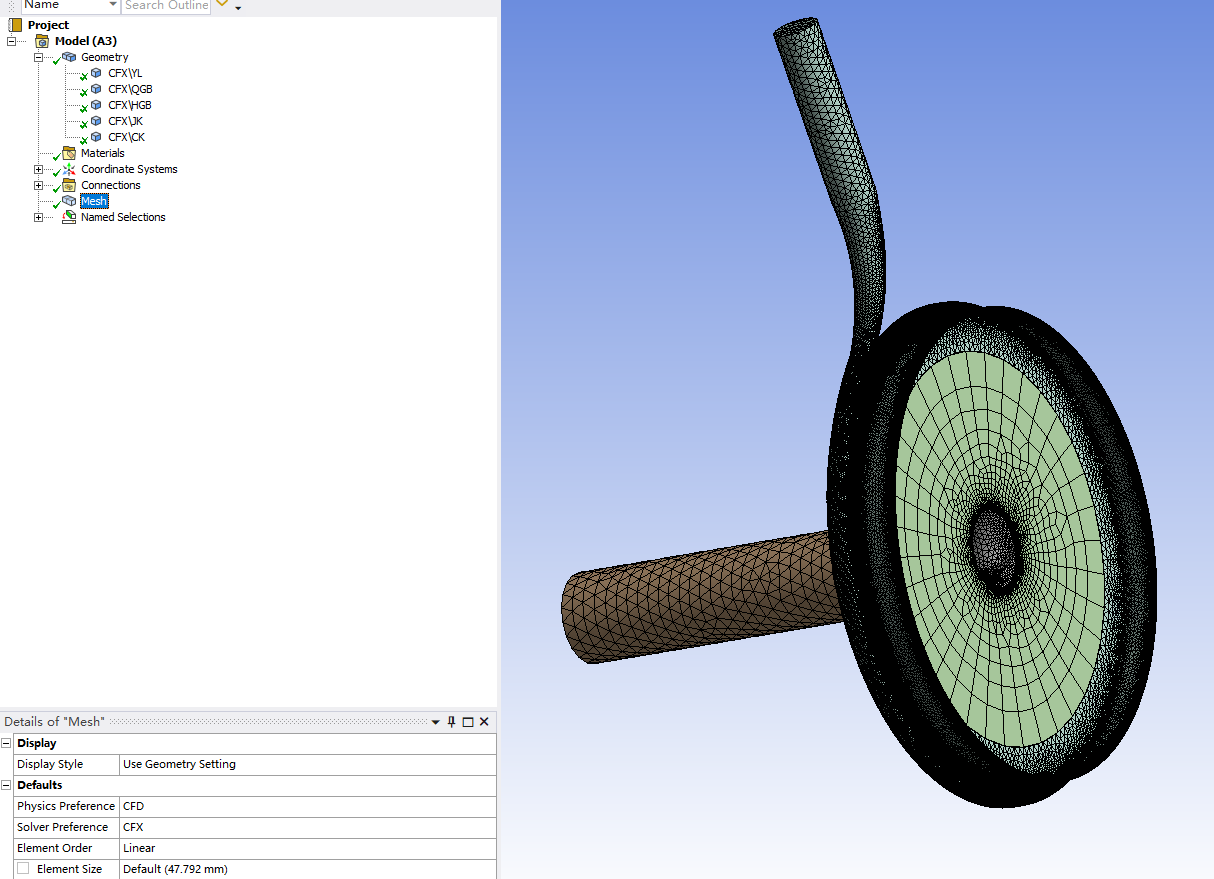1214x879 pixels.
Task: Expand the Coordinate Systems tree node
Action: [39, 169]
